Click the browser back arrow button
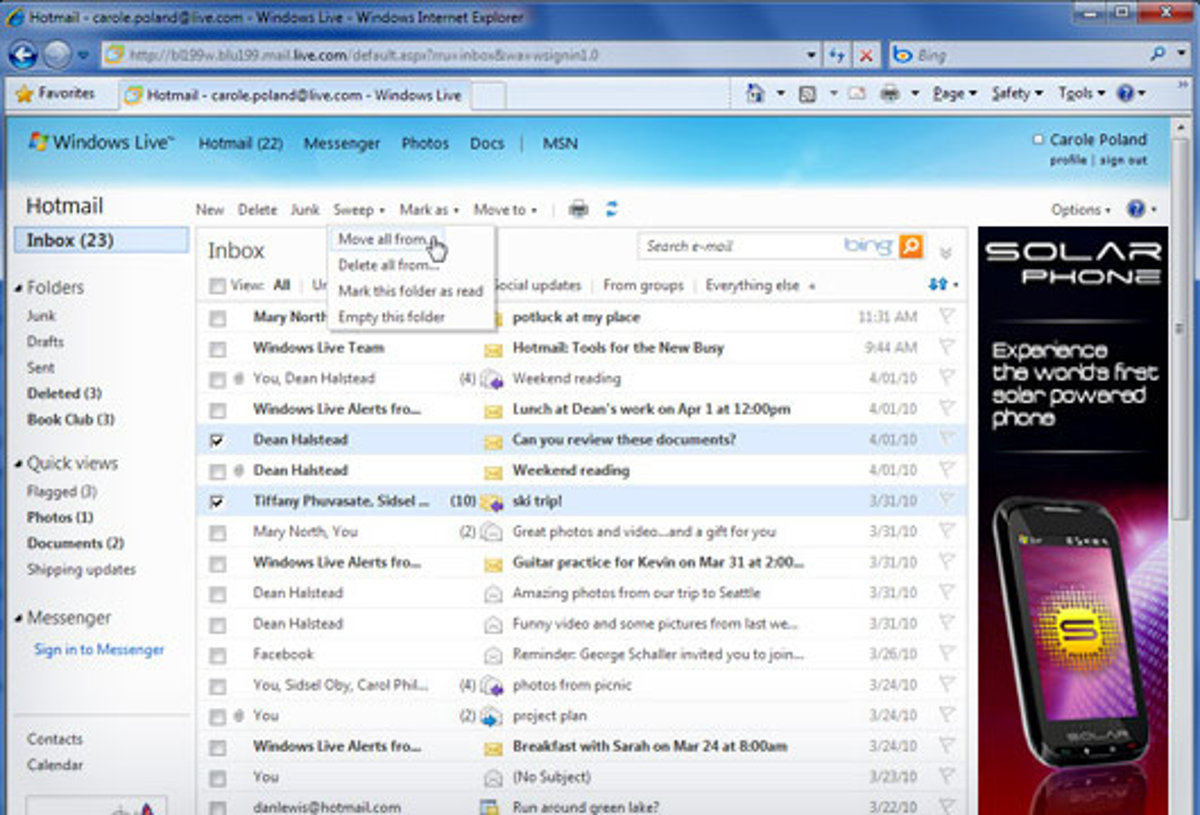Image resolution: width=1200 pixels, height=815 pixels. 24,55
